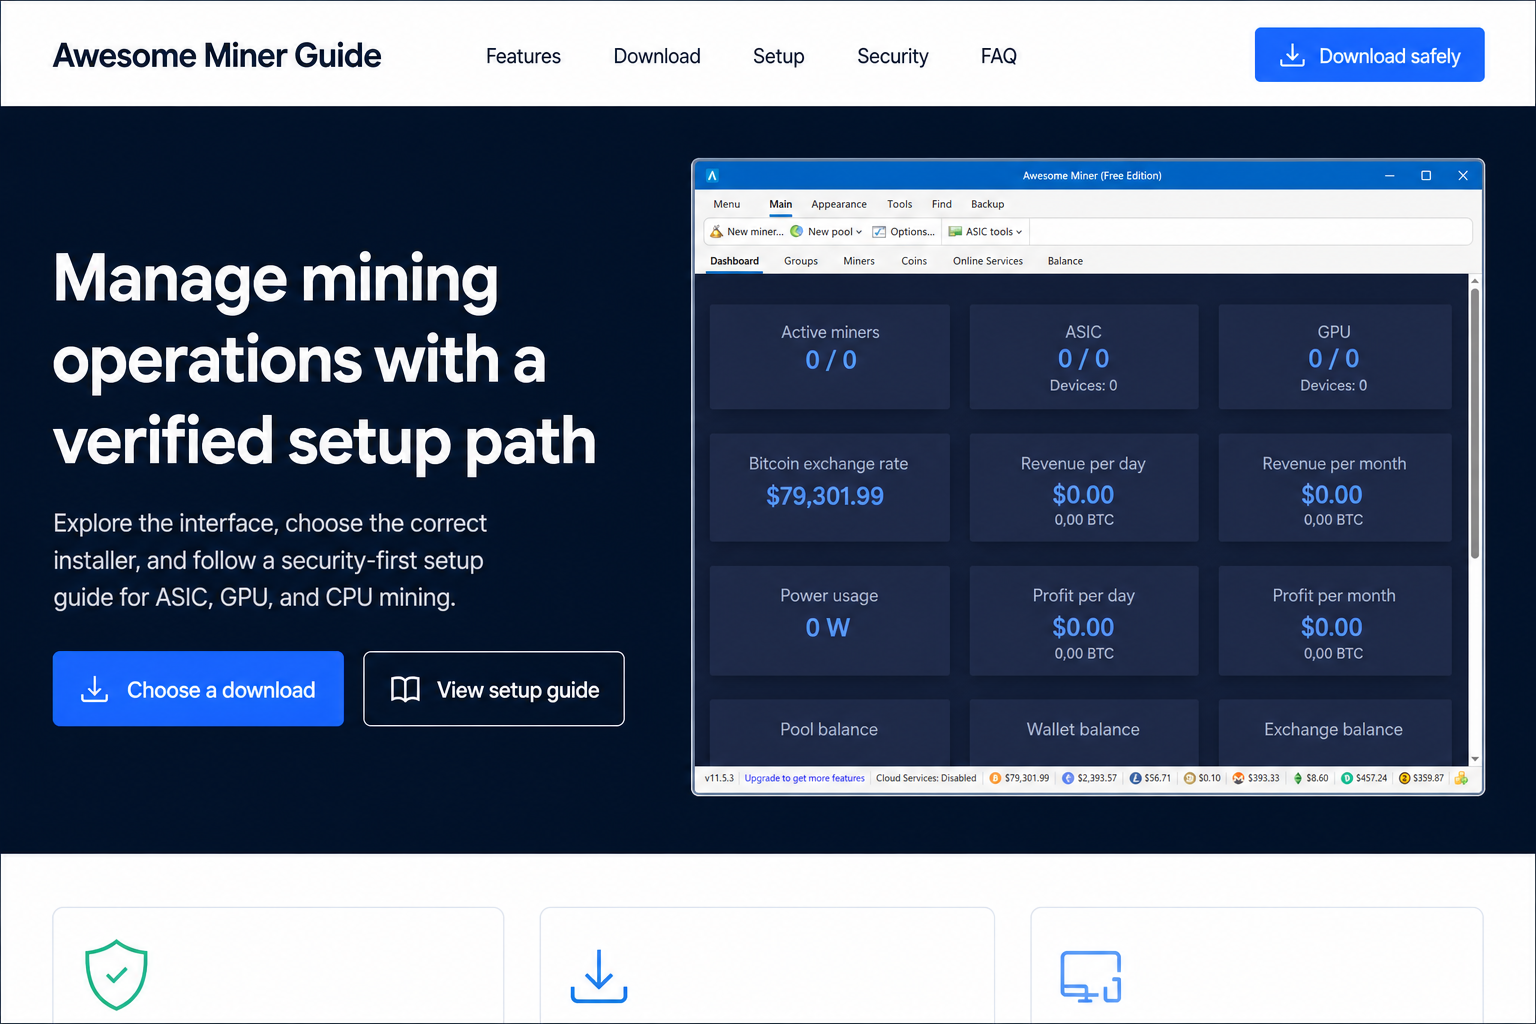Image resolution: width=1536 pixels, height=1024 pixels.
Task: Click the Download safely button
Action: click(1370, 55)
